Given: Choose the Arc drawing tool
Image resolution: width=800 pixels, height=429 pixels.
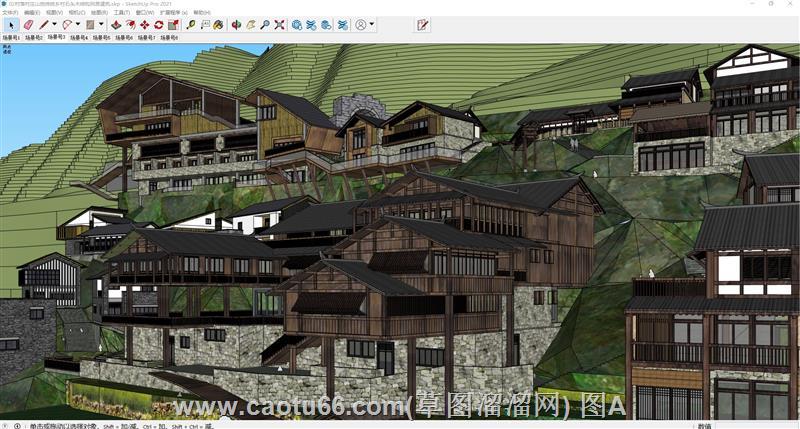Looking at the screenshot, I should coord(67,24).
